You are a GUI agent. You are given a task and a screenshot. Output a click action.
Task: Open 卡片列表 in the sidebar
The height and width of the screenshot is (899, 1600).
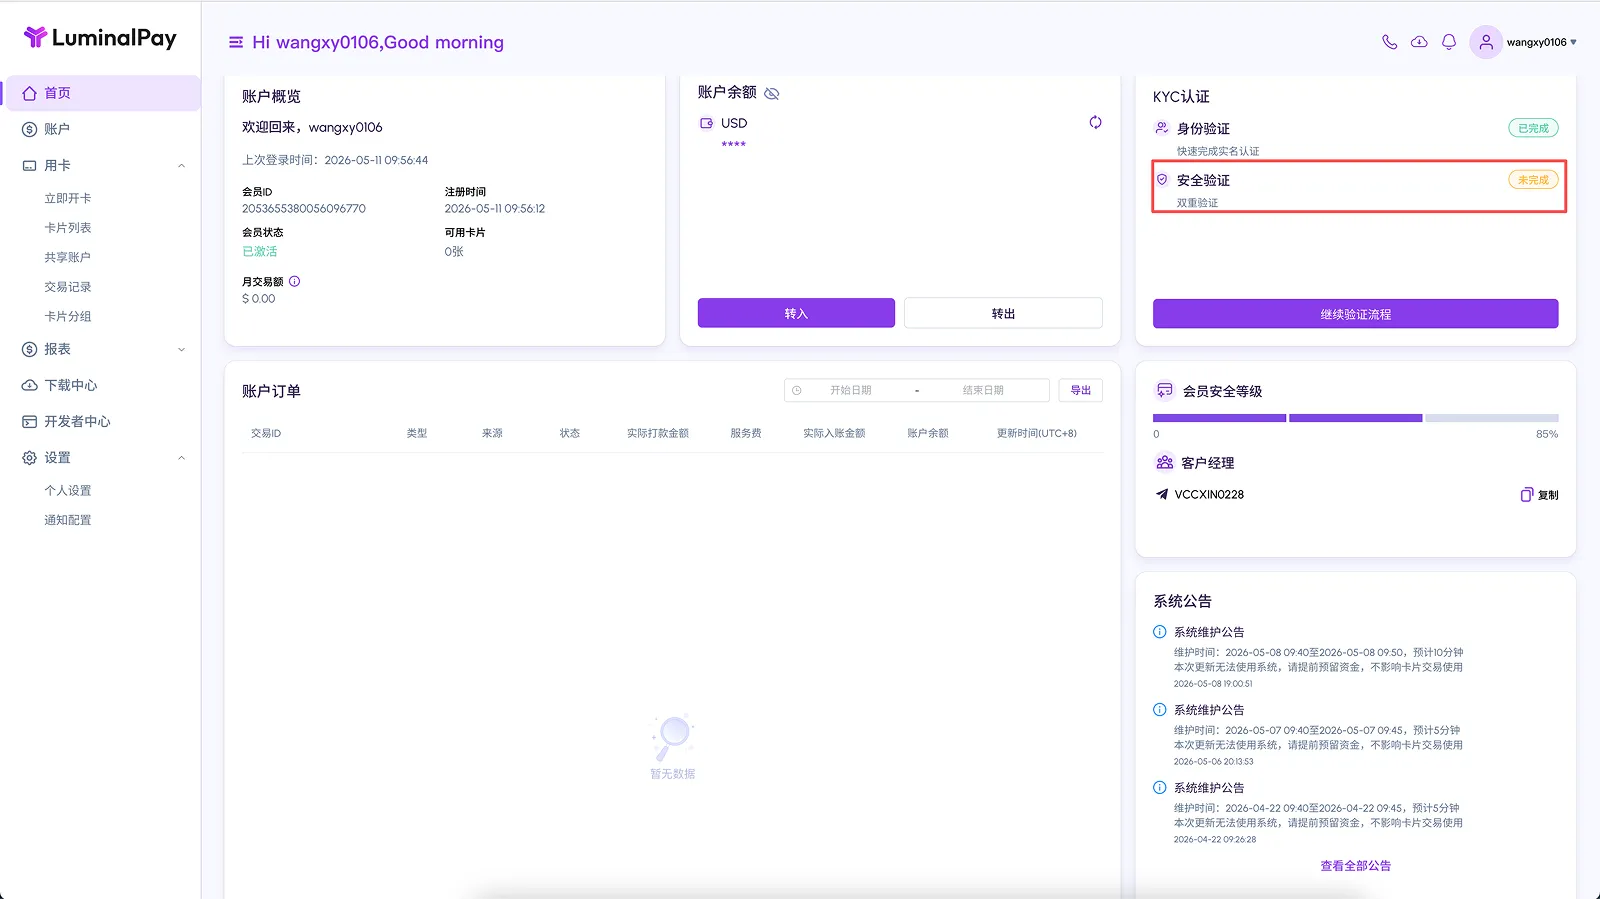pyautogui.click(x=68, y=228)
